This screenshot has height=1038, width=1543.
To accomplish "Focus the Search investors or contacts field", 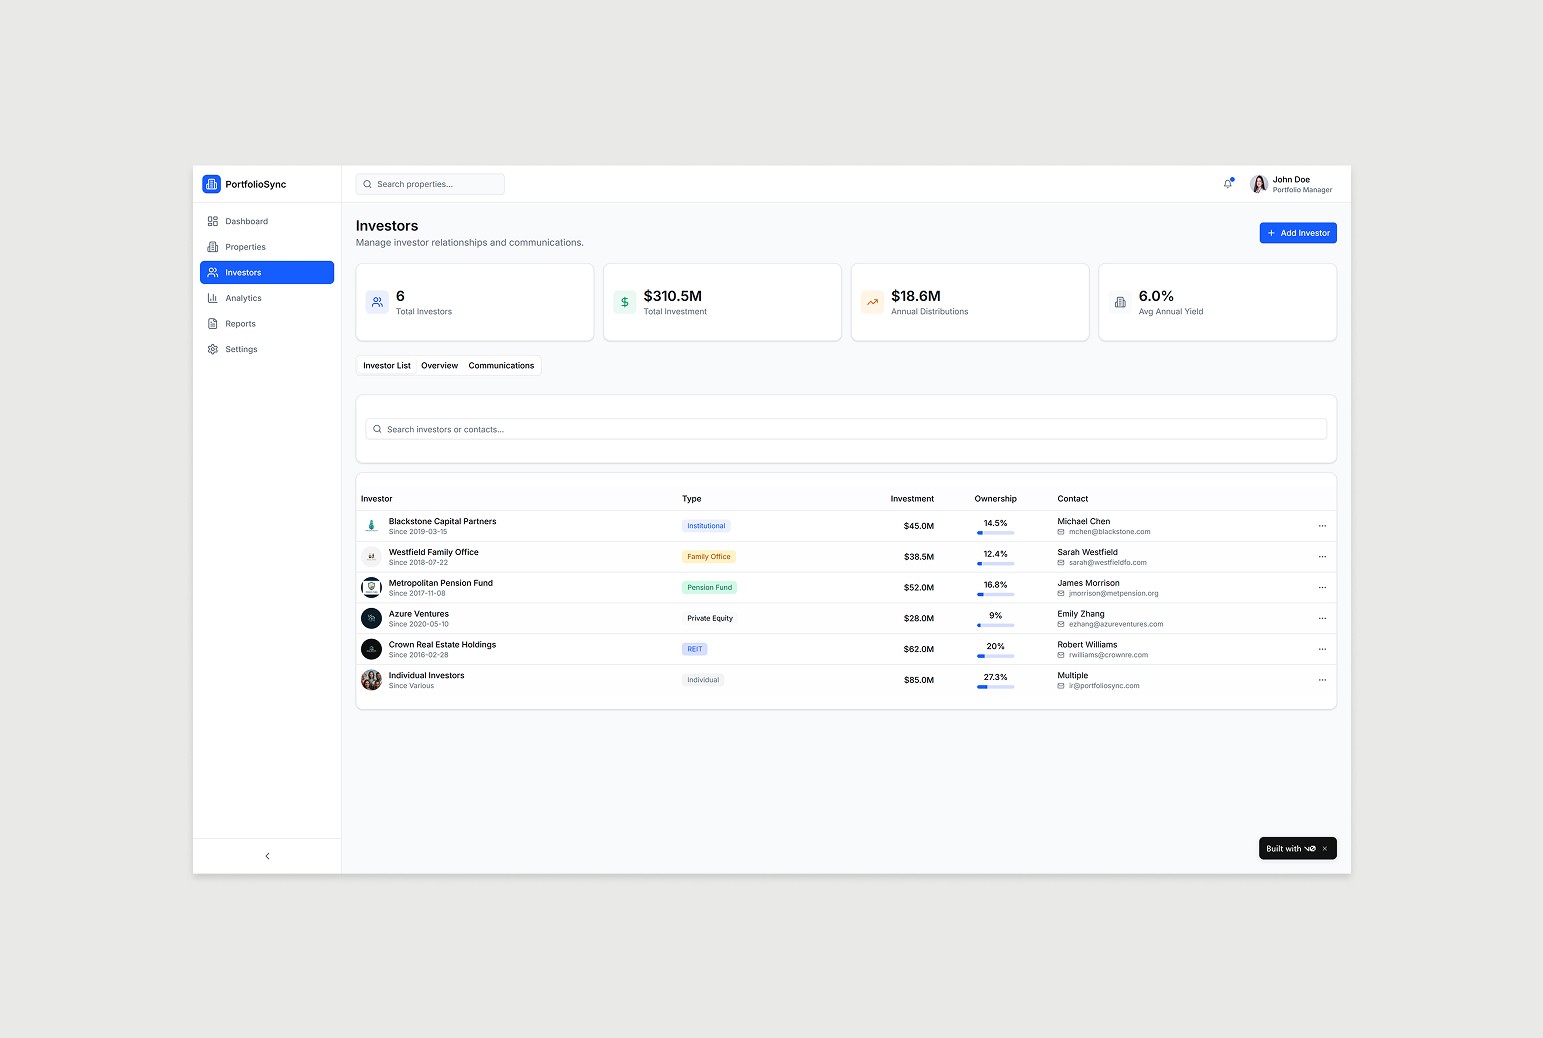I will [x=846, y=429].
